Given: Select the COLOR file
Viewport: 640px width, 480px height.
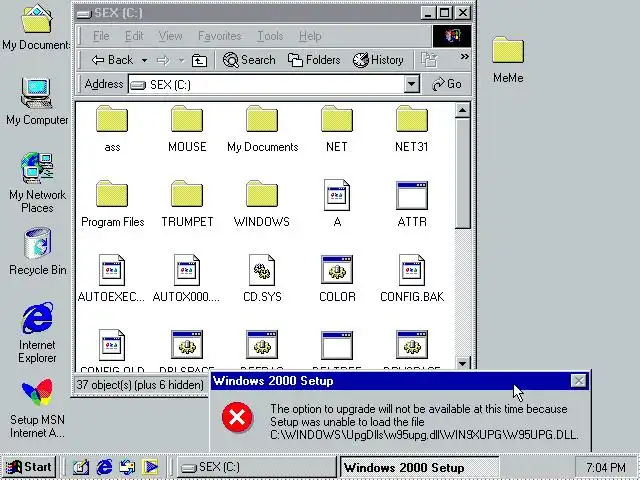Looking at the screenshot, I should tap(337, 278).
